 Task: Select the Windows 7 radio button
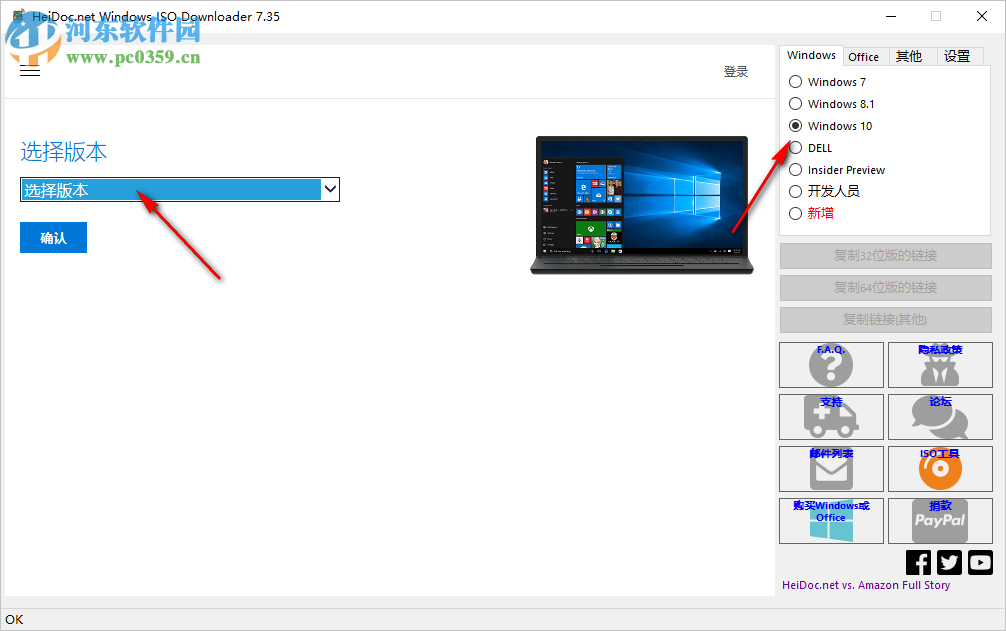[x=796, y=81]
